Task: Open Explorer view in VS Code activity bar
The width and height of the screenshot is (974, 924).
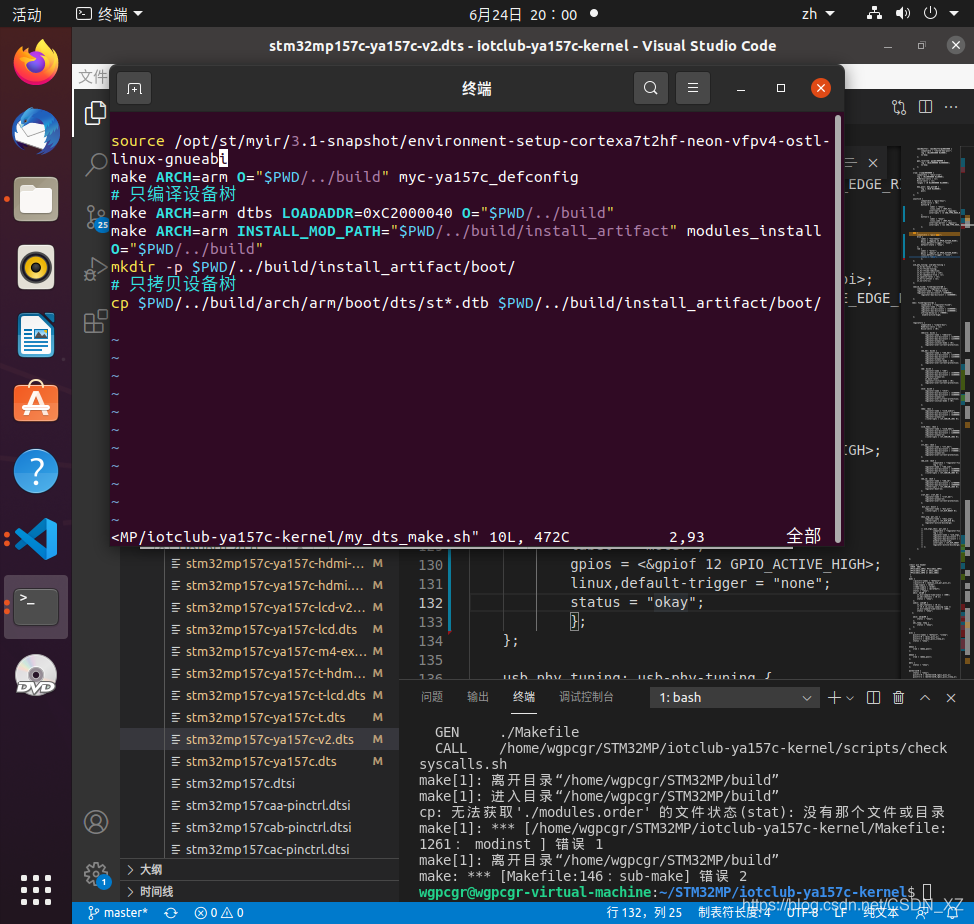Action: 95,113
